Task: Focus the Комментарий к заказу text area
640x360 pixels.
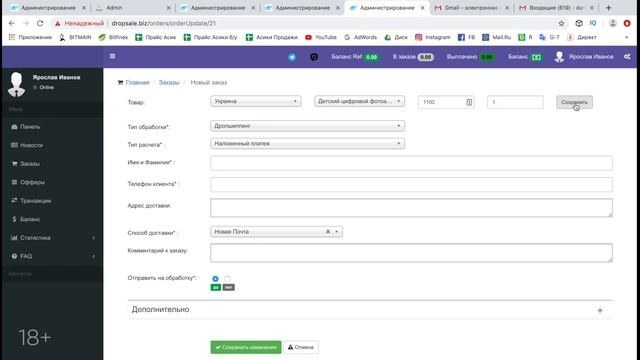Action: (x=411, y=253)
